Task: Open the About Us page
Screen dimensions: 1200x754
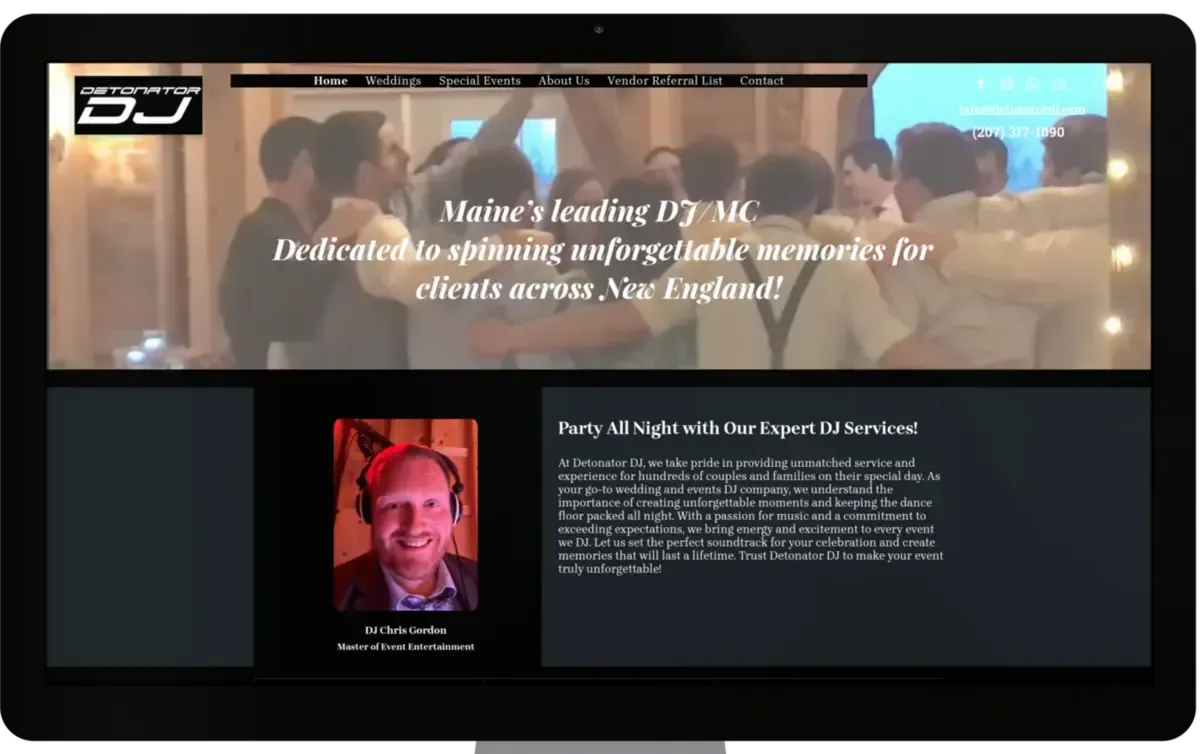Action: click(564, 81)
